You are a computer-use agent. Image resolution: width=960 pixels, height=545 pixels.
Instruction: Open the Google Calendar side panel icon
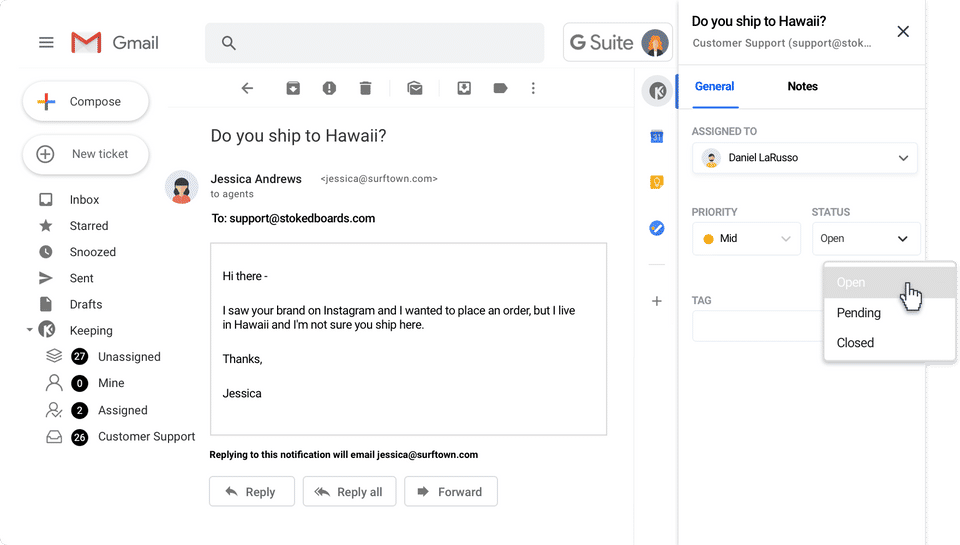click(657, 137)
